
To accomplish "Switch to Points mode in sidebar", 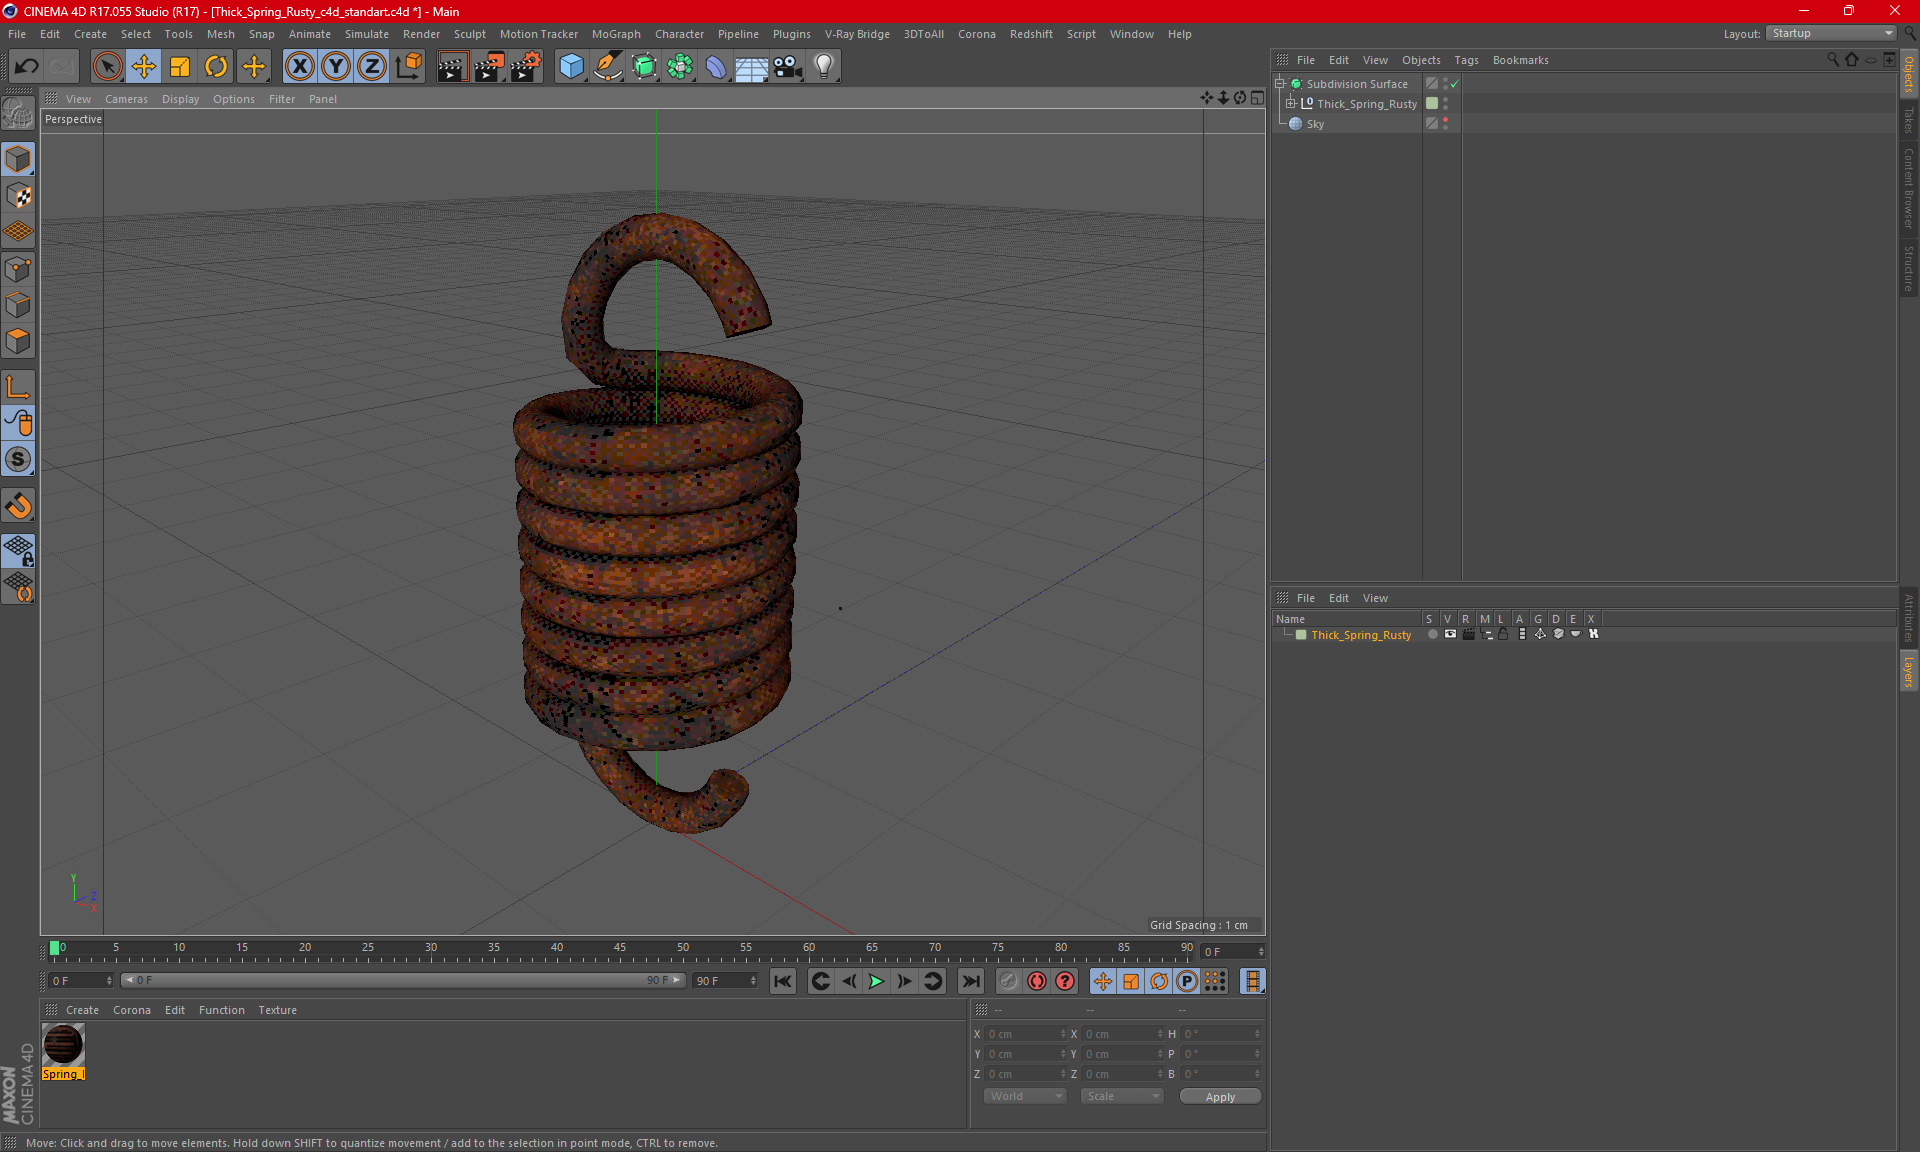I will (18, 268).
